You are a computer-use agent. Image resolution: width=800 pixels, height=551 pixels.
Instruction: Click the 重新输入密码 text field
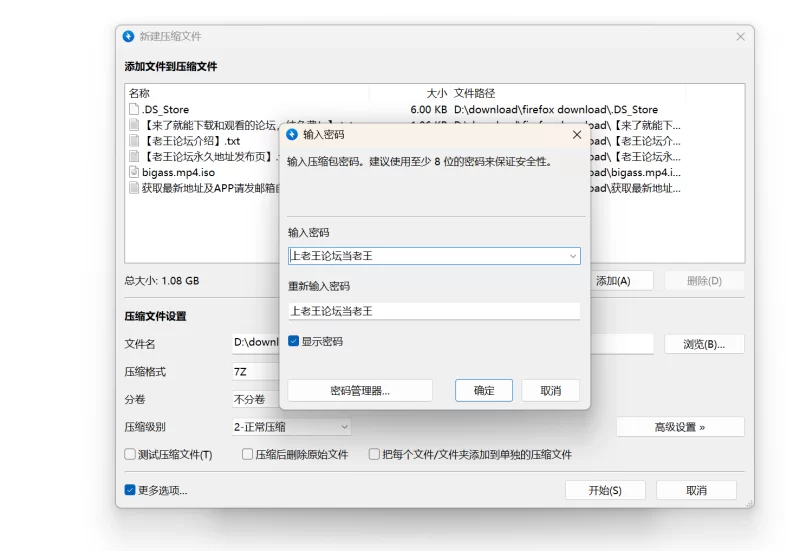[x=434, y=311]
